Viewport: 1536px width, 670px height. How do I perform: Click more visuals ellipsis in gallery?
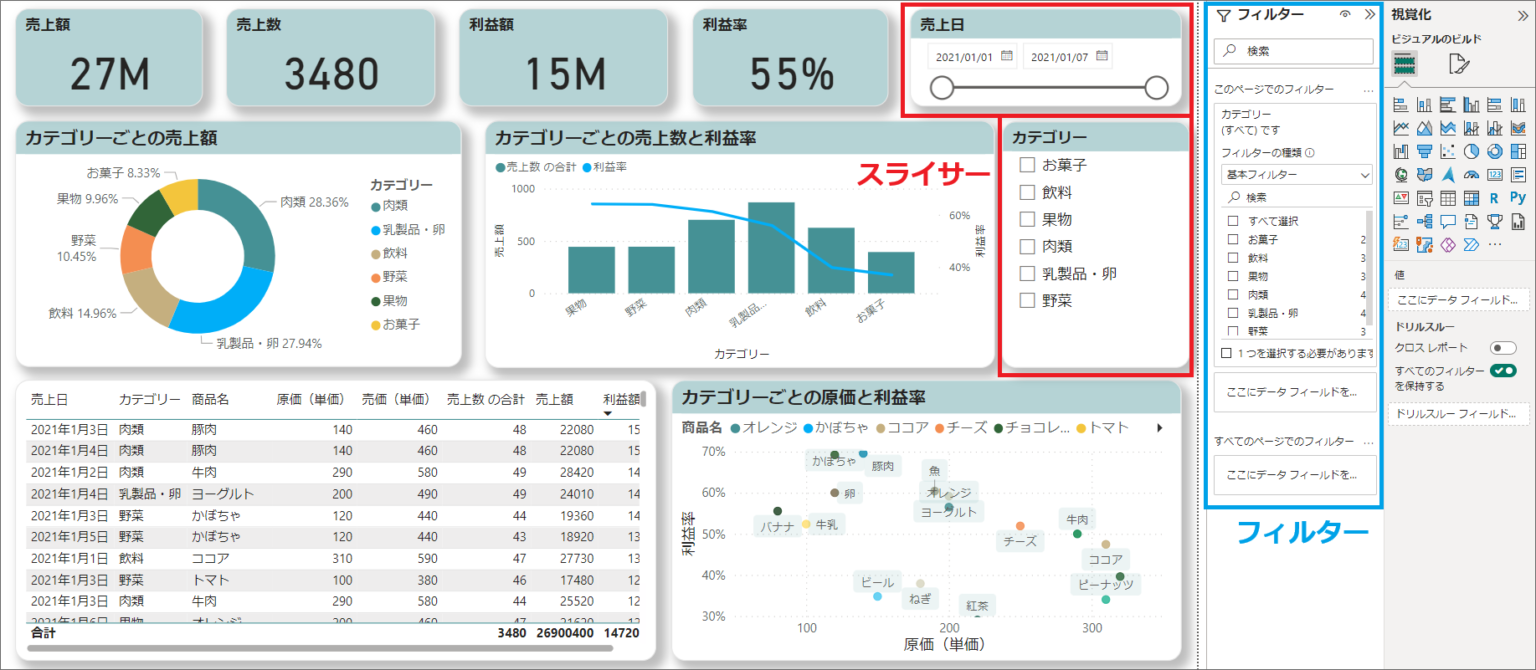pyautogui.click(x=1495, y=244)
